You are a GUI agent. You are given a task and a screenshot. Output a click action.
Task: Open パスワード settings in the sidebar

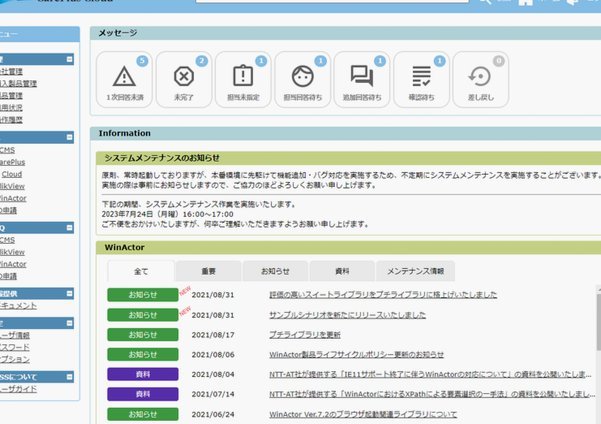pos(15,347)
